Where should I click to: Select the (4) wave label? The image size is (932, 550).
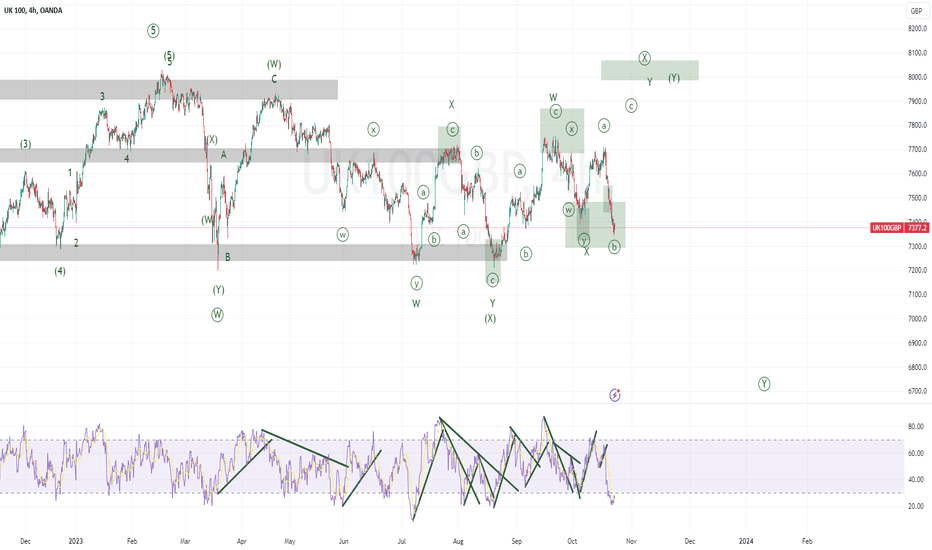tap(60, 272)
